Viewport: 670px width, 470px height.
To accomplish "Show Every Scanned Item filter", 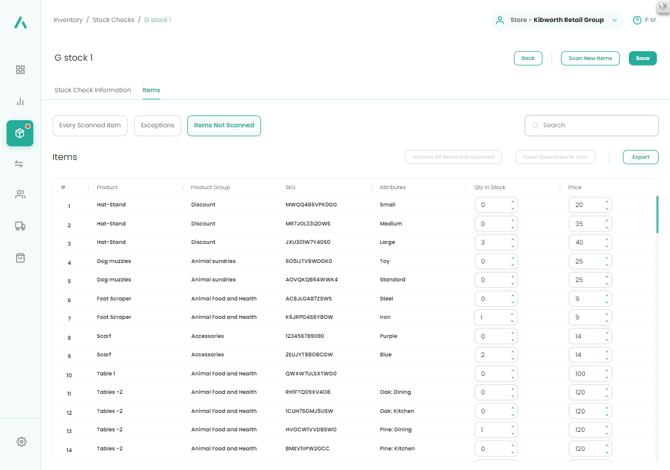I will 90,126.
